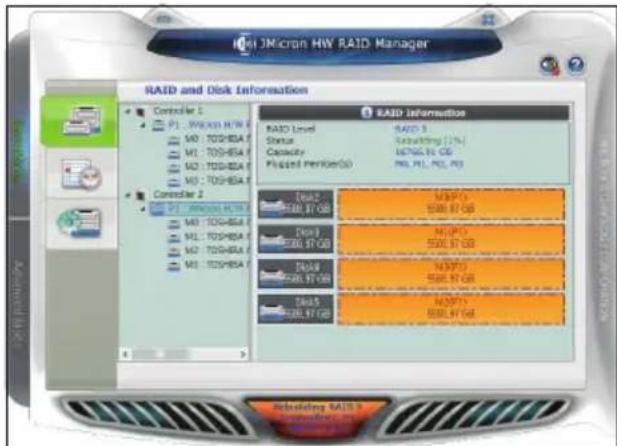This screenshot has width=617, height=446.
Task: Click the small button at the window's top-right corner
Action: click(488, 19)
